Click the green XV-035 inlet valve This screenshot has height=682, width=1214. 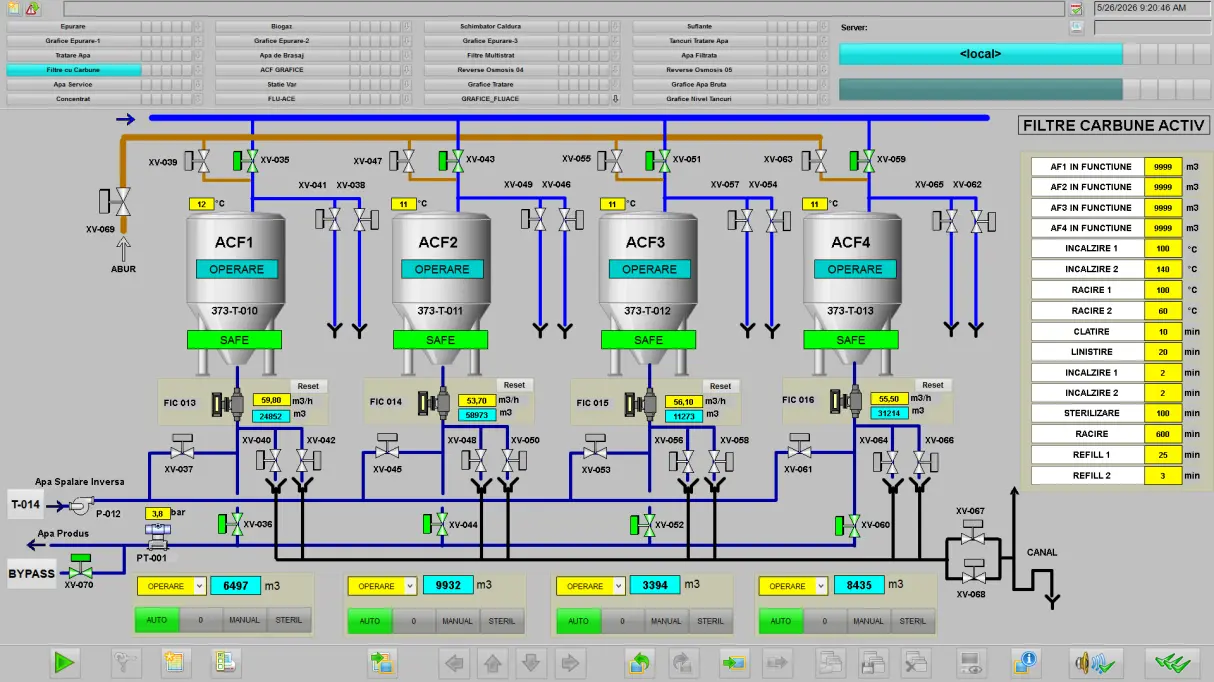(247, 159)
